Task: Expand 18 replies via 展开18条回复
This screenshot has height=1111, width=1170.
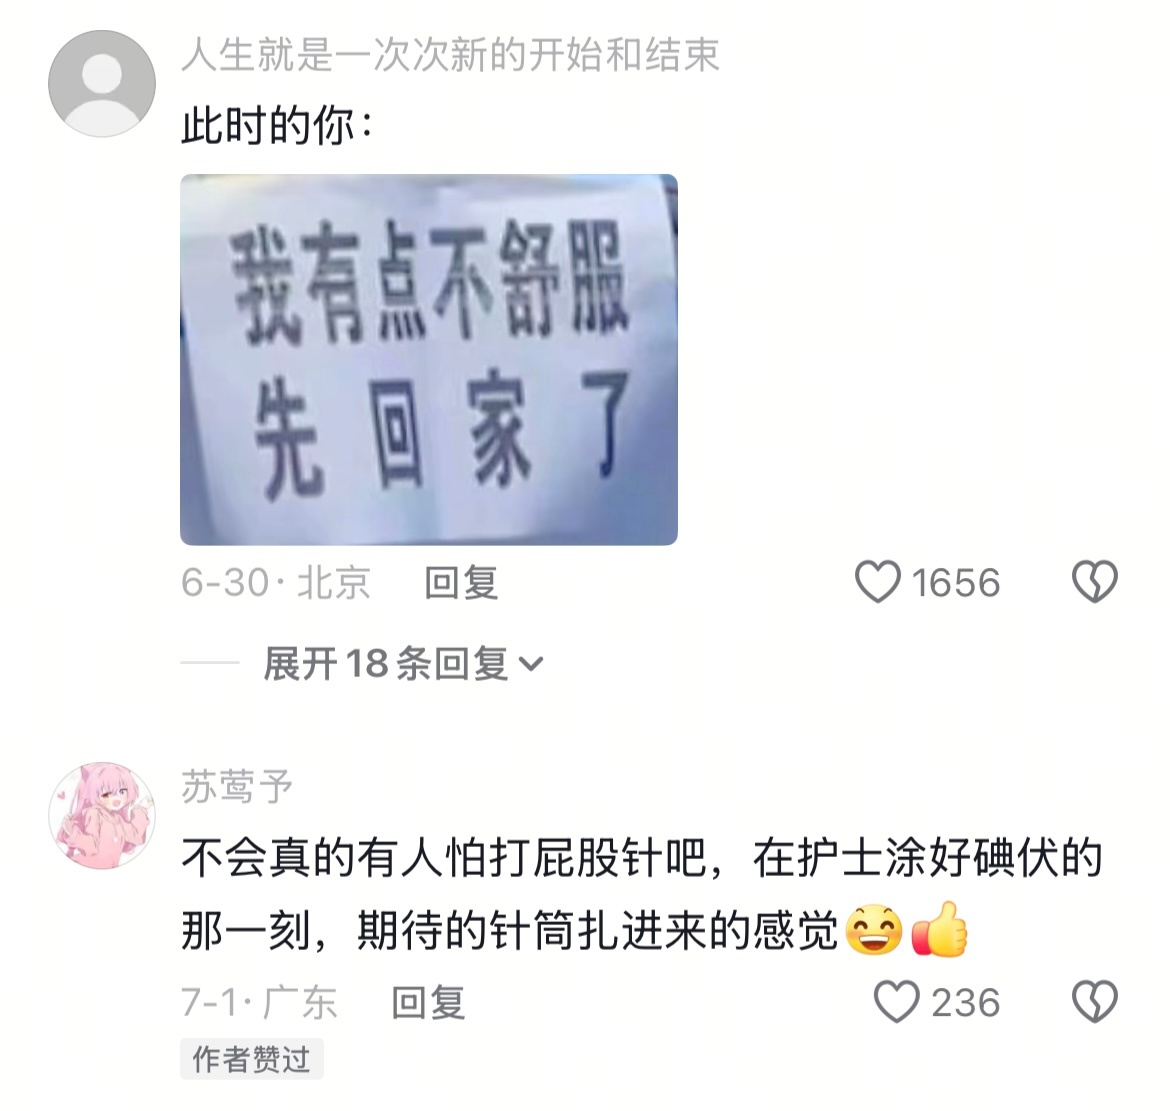Action: 403,663
